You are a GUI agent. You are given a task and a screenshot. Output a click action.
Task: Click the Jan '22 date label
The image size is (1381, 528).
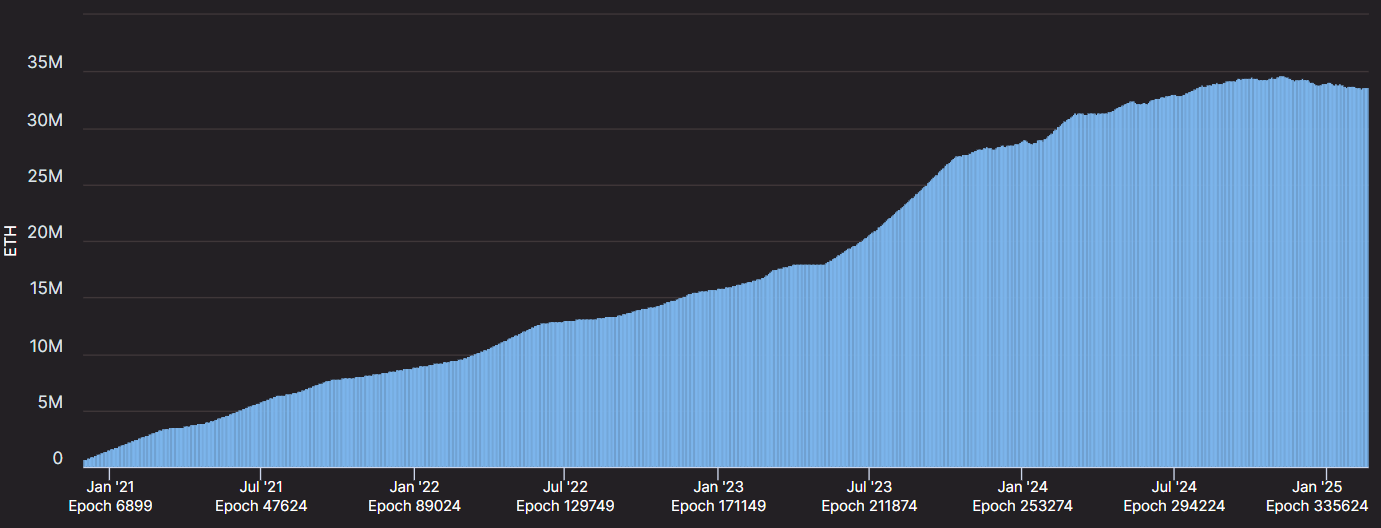click(414, 486)
